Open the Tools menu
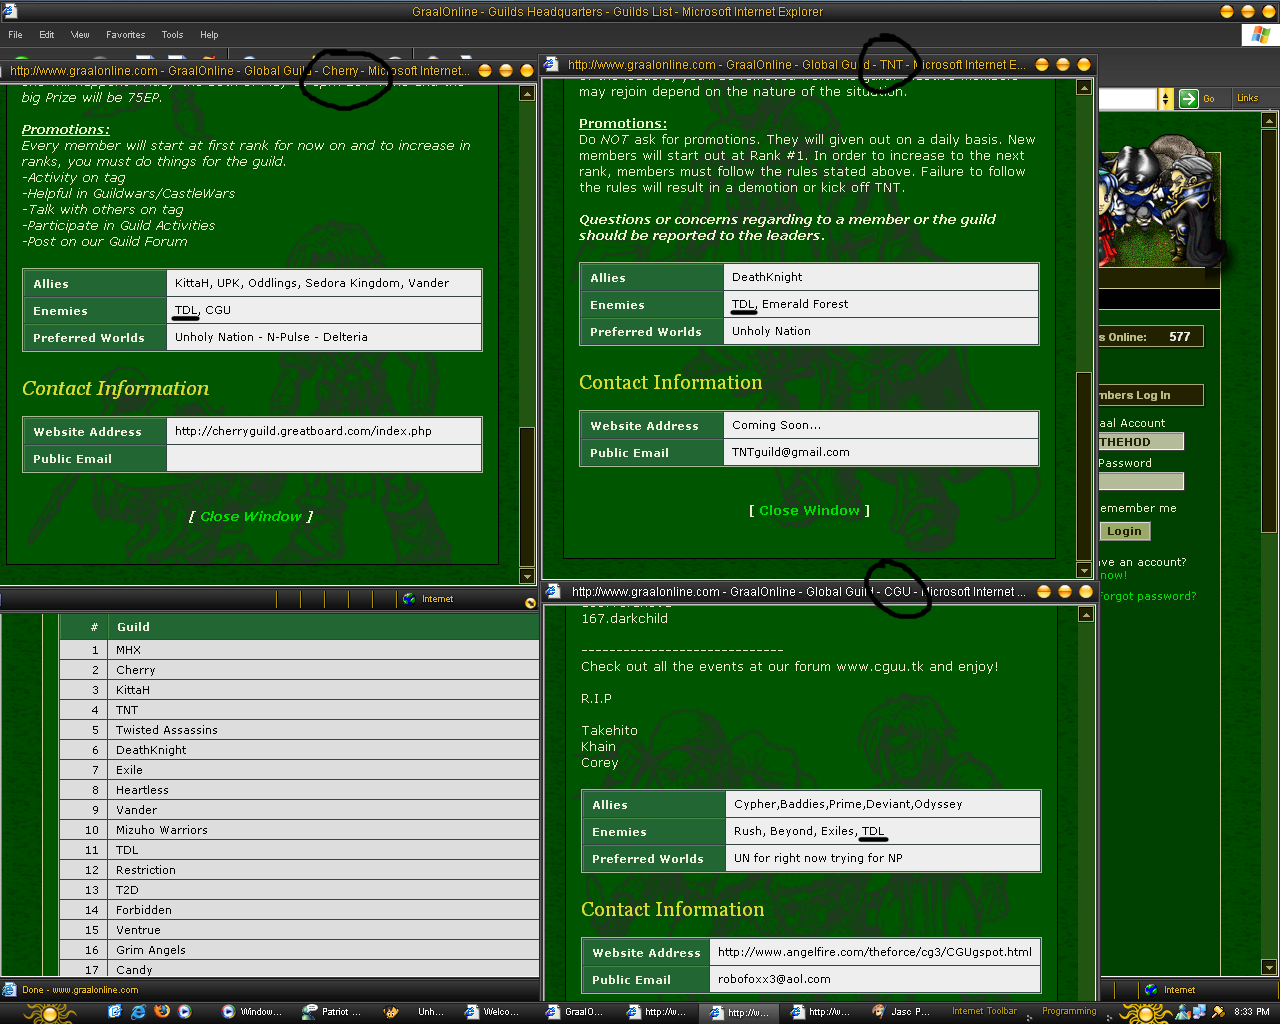 [x=172, y=35]
